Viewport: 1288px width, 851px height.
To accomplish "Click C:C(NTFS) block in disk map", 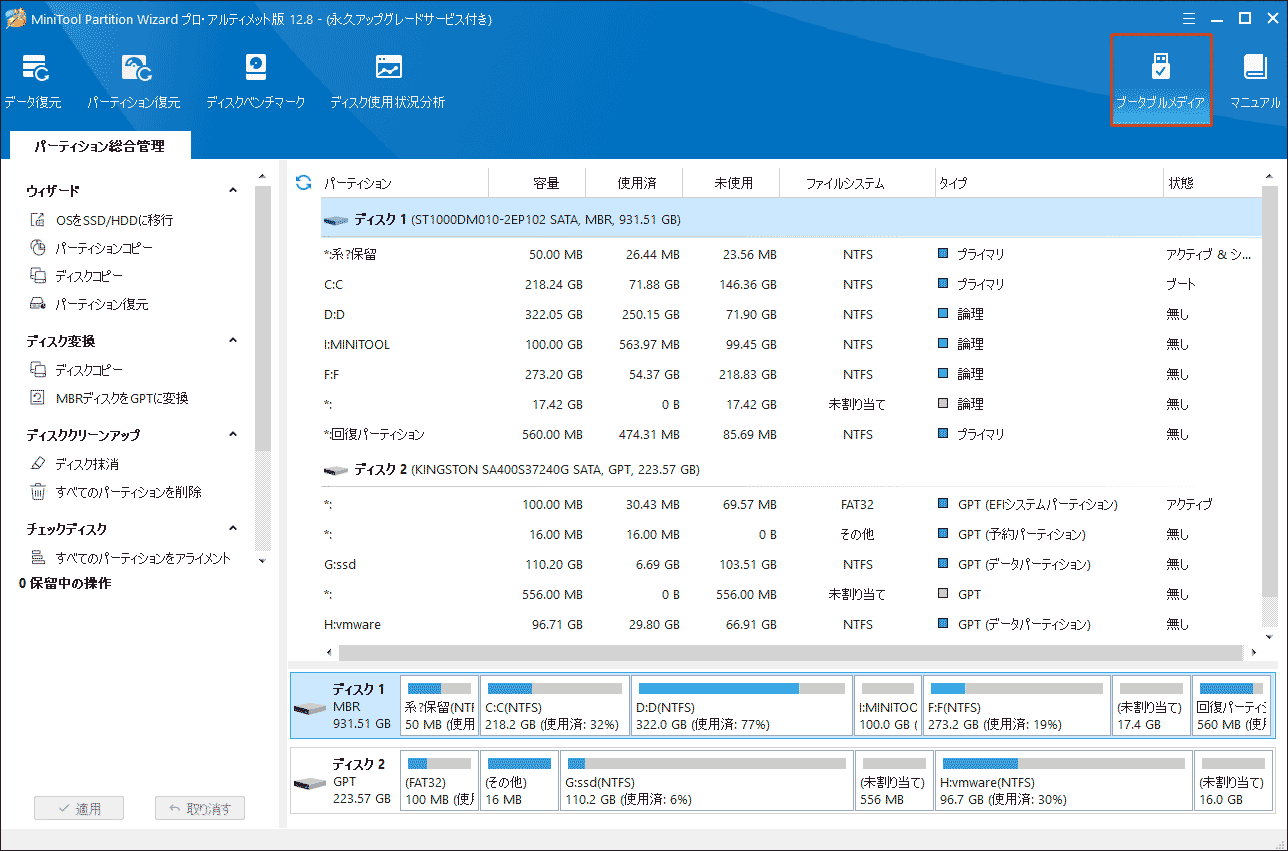I will tap(554, 706).
